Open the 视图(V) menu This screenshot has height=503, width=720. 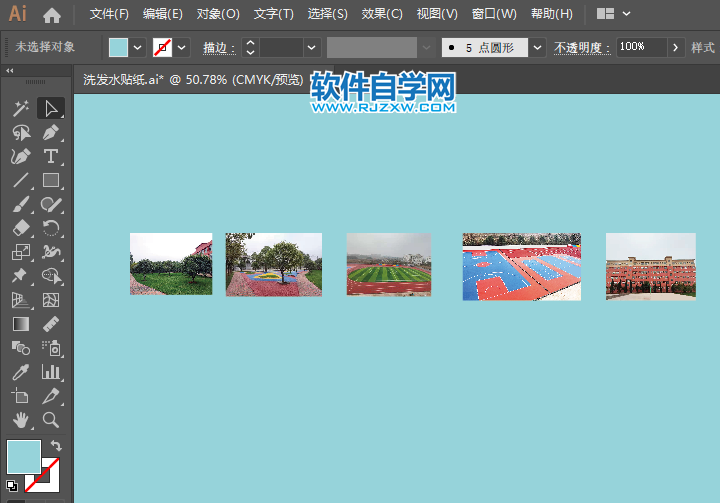[437, 14]
